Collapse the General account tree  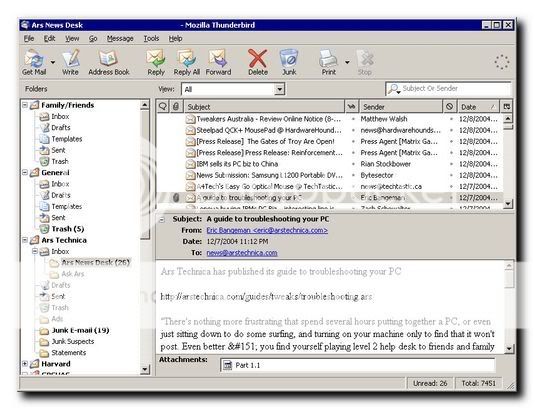pyautogui.click(x=25, y=172)
